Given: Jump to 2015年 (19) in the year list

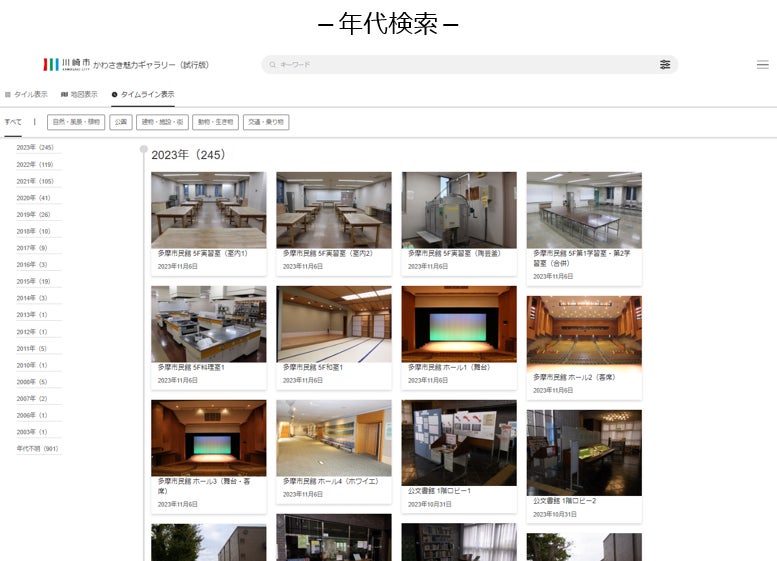Looking at the screenshot, I should click(34, 281).
